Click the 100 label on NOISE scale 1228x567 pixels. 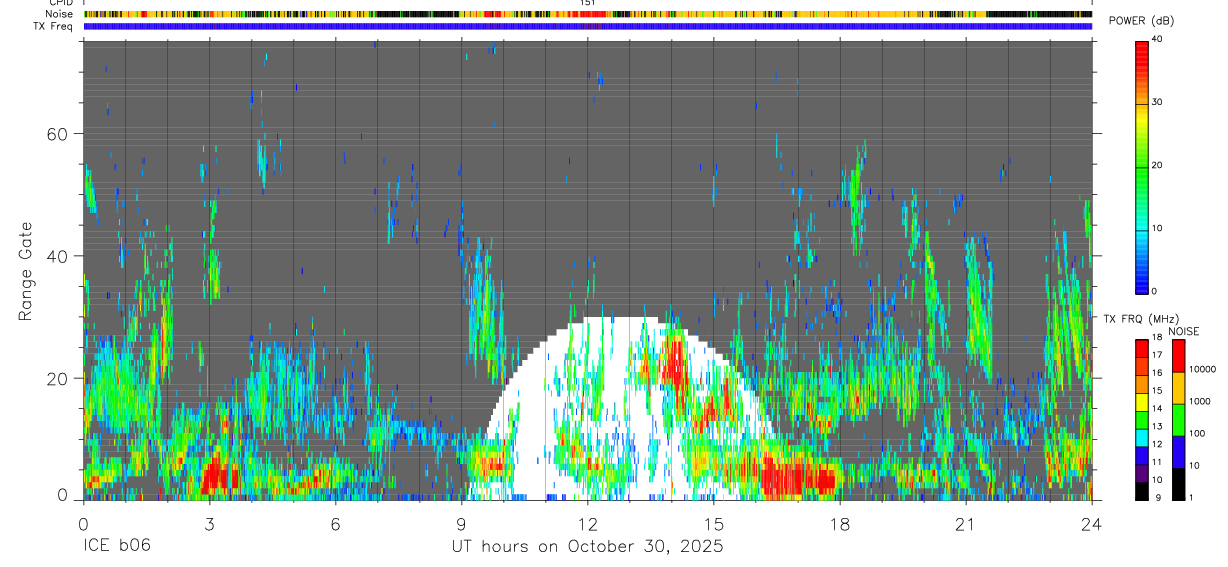click(x=1197, y=433)
